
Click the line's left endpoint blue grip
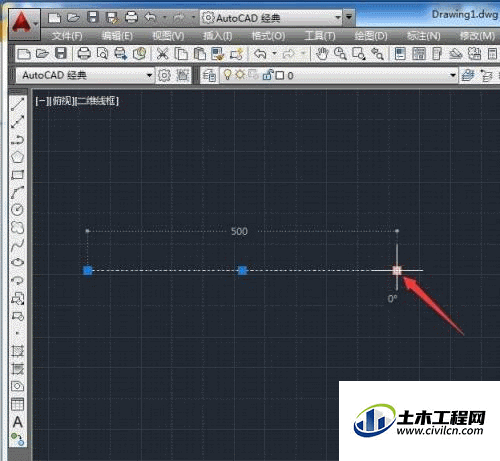click(x=87, y=270)
